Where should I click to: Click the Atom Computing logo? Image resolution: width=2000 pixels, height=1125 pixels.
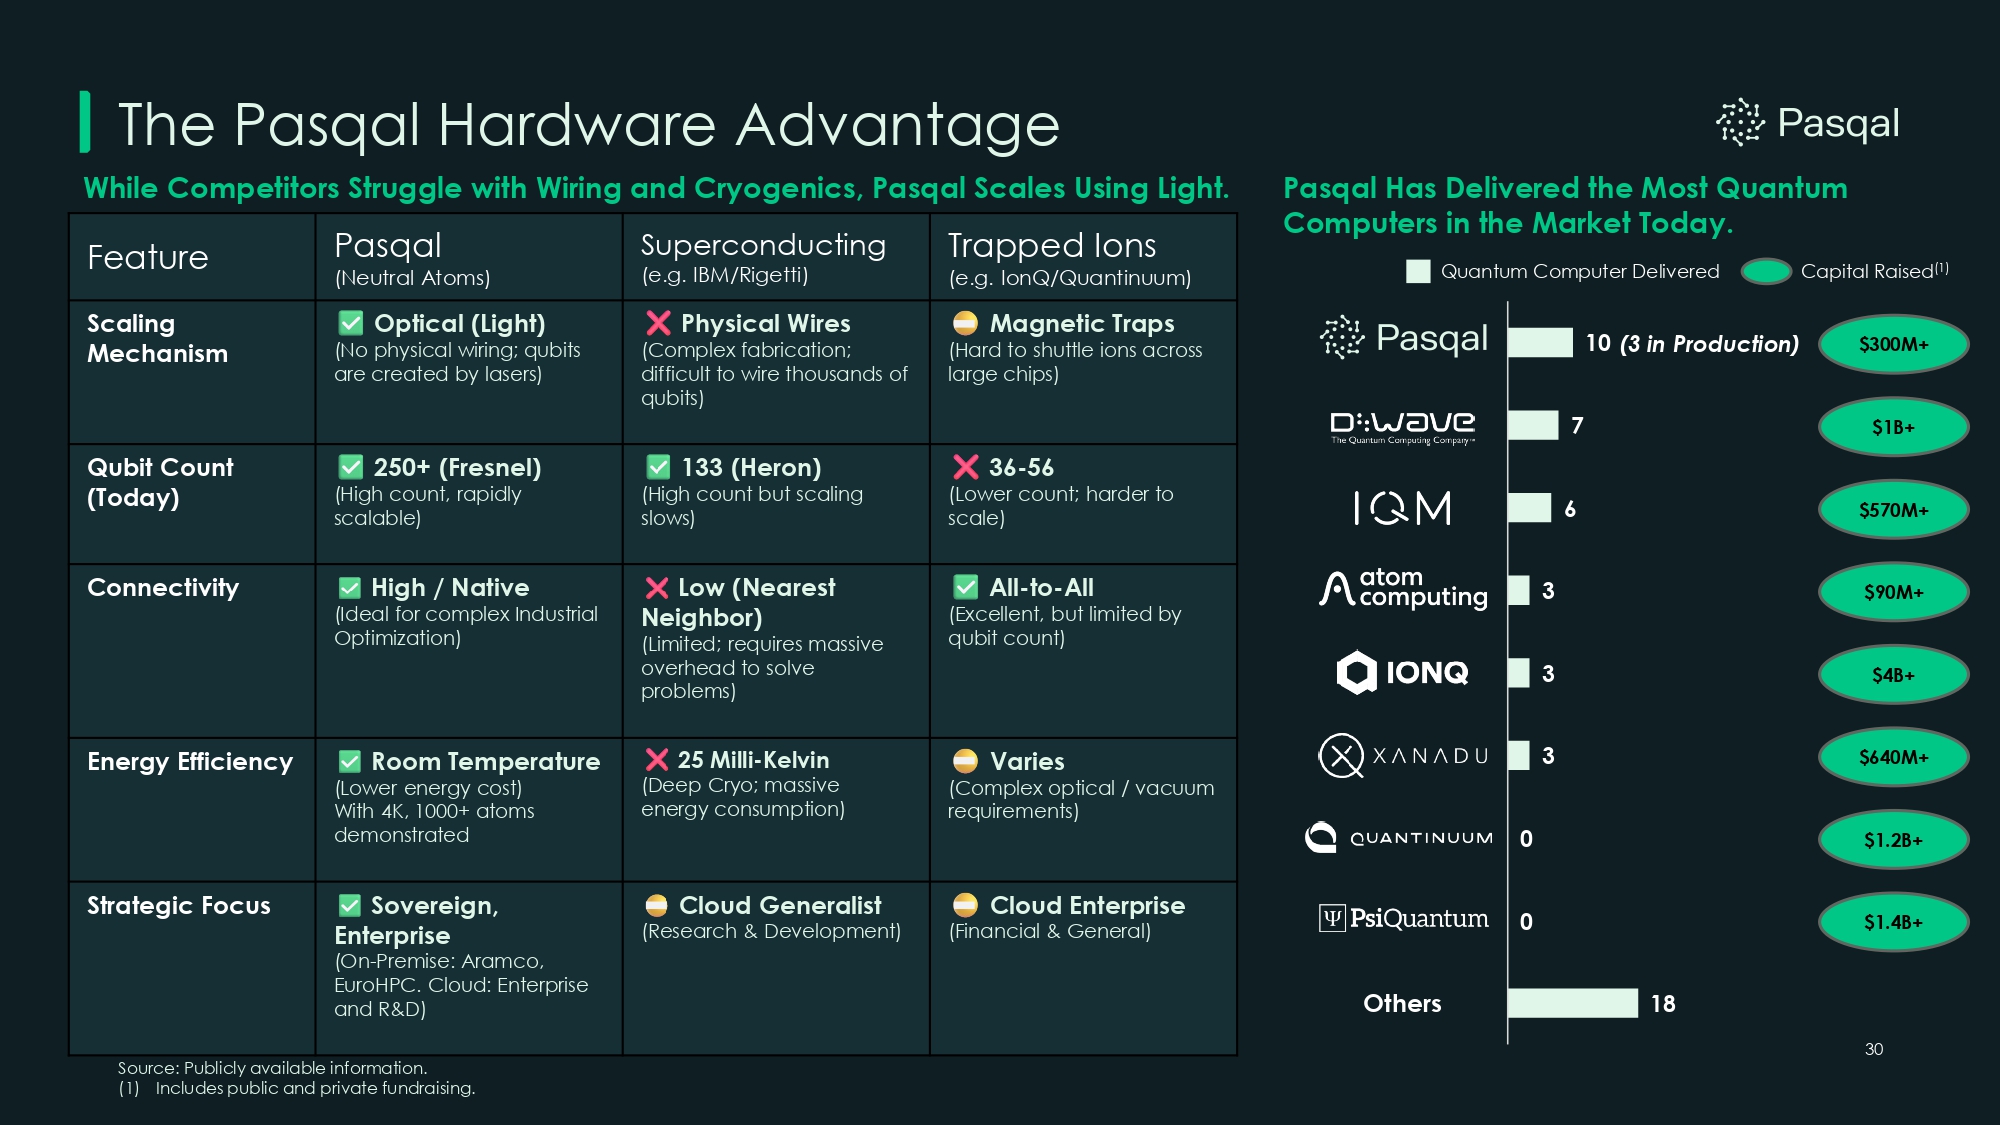pos(1402,589)
